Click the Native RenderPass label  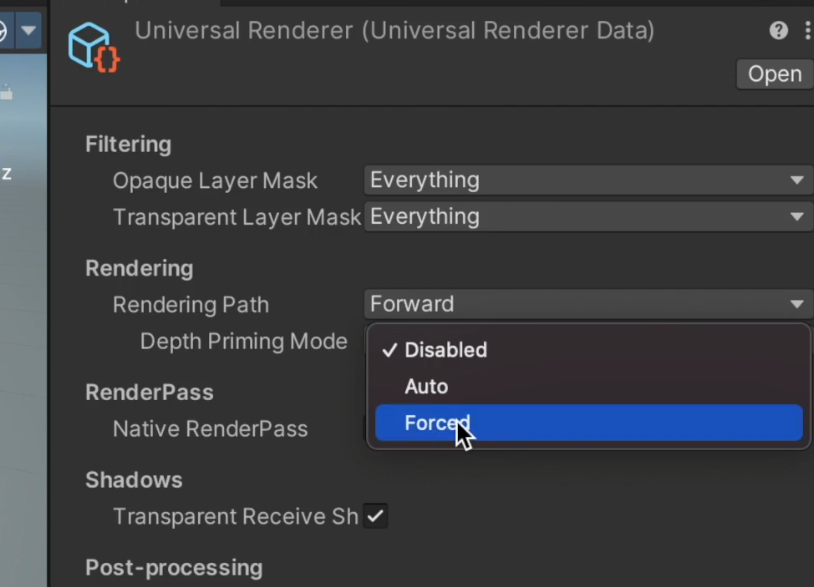coord(210,429)
